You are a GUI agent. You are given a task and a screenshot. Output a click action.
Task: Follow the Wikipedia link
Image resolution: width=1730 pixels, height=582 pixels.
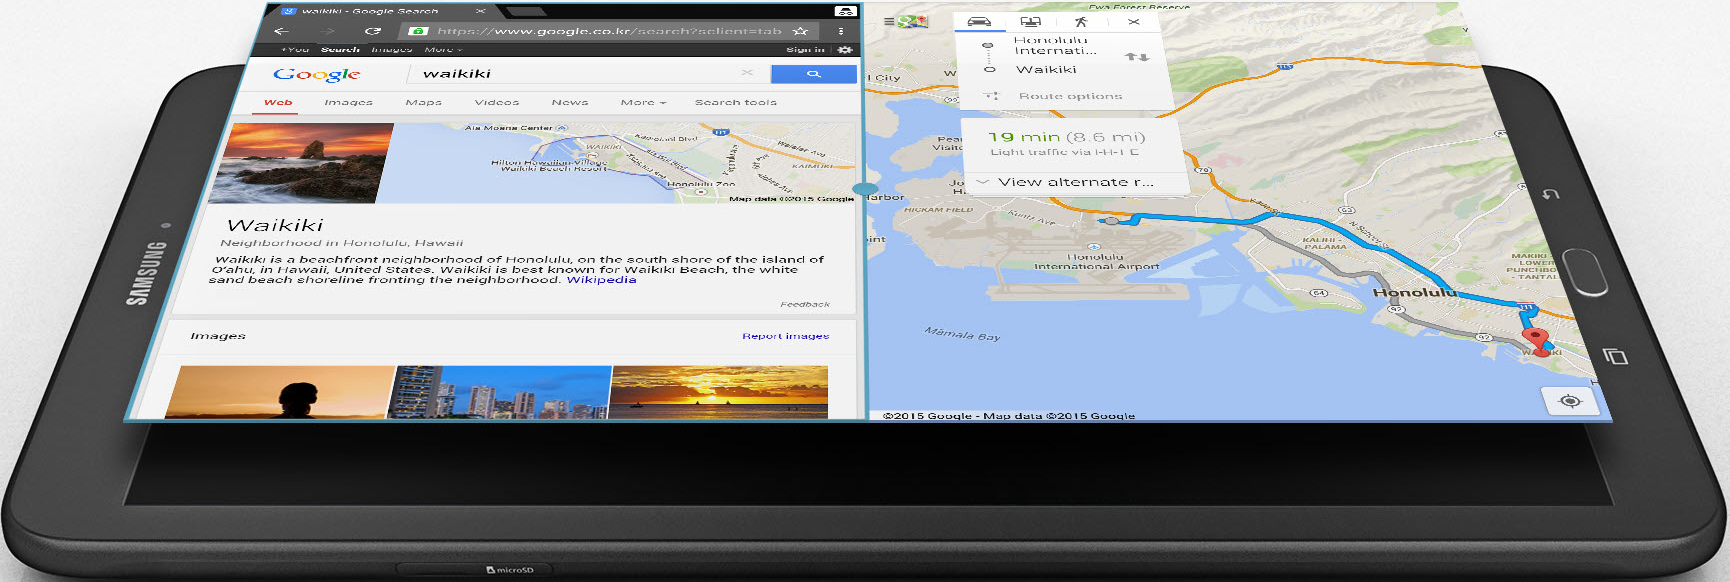click(x=601, y=280)
